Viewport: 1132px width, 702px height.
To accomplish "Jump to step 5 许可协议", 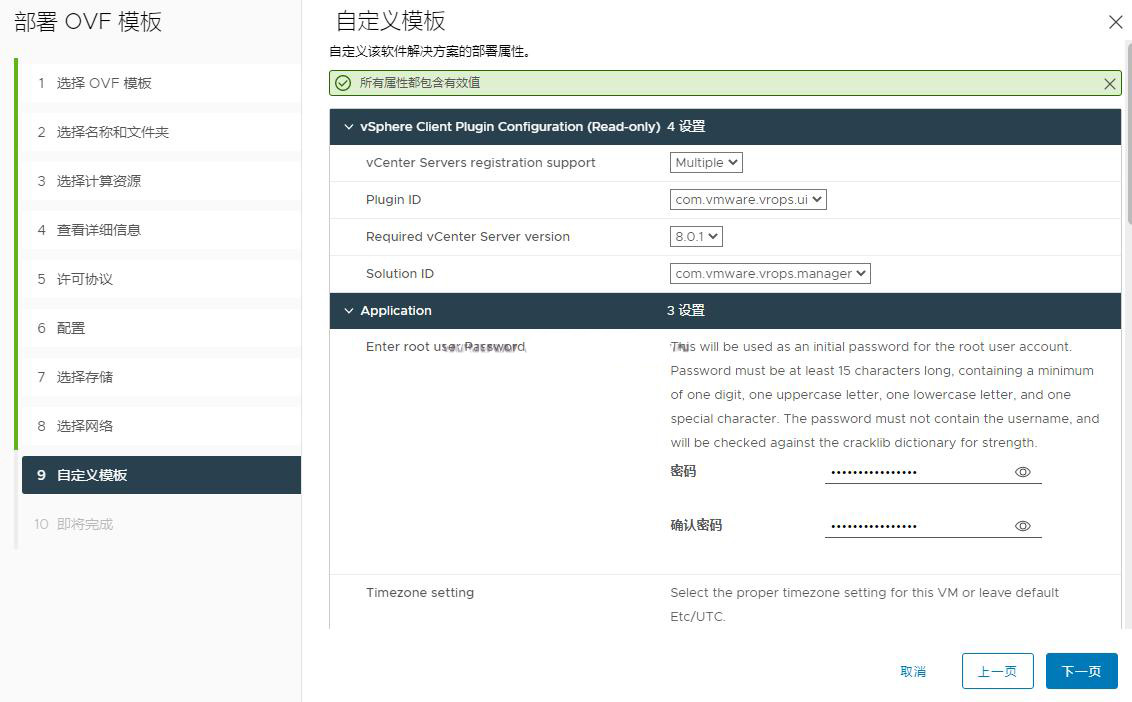I will point(85,279).
